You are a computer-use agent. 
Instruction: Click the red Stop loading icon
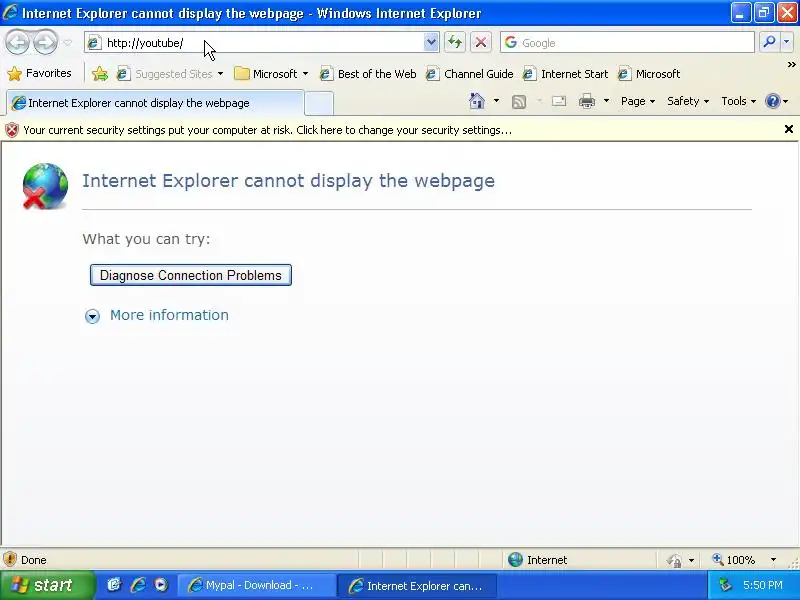coord(481,42)
